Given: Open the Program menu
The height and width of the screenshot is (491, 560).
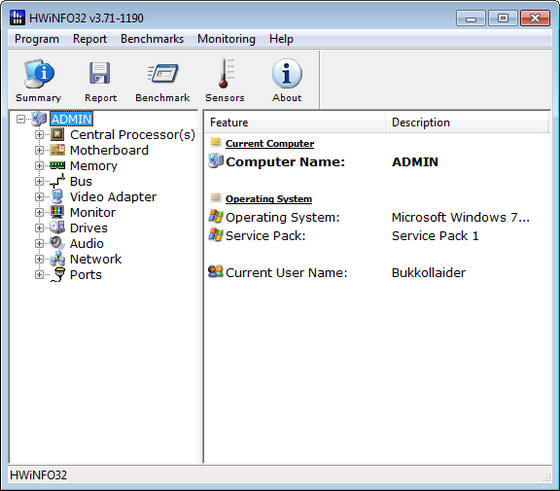Looking at the screenshot, I should tap(37, 39).
